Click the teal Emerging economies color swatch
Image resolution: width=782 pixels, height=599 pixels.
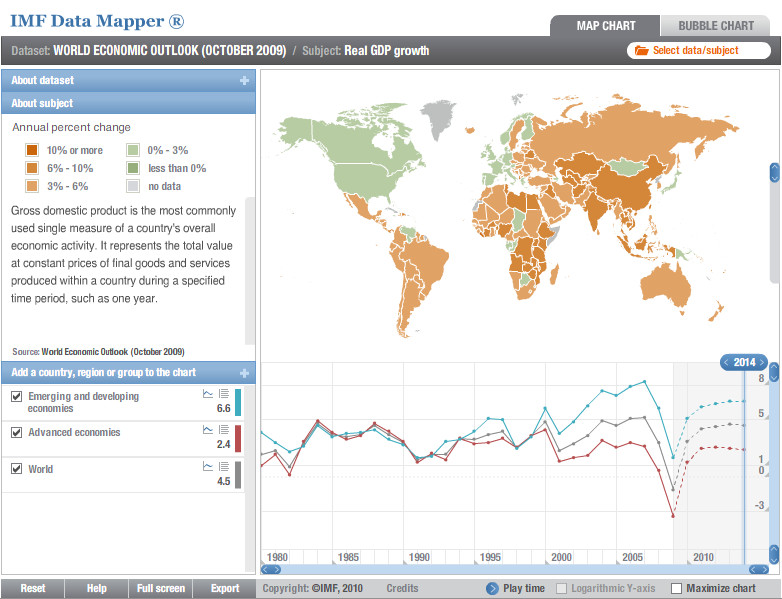238,402
